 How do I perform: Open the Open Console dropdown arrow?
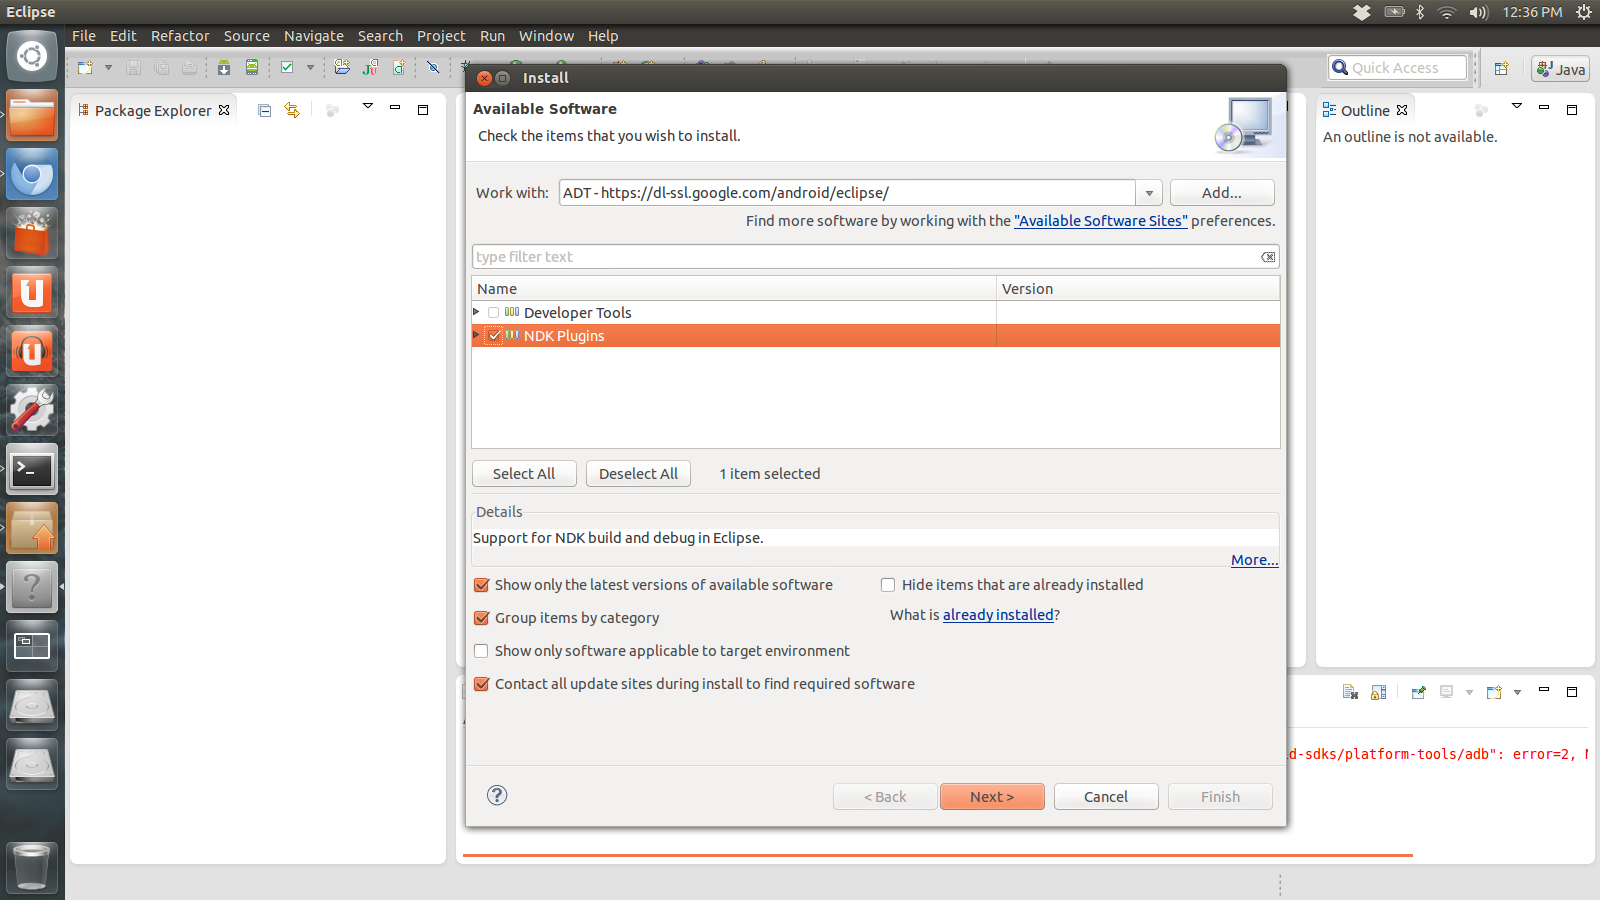click(x=1517, y=692)
